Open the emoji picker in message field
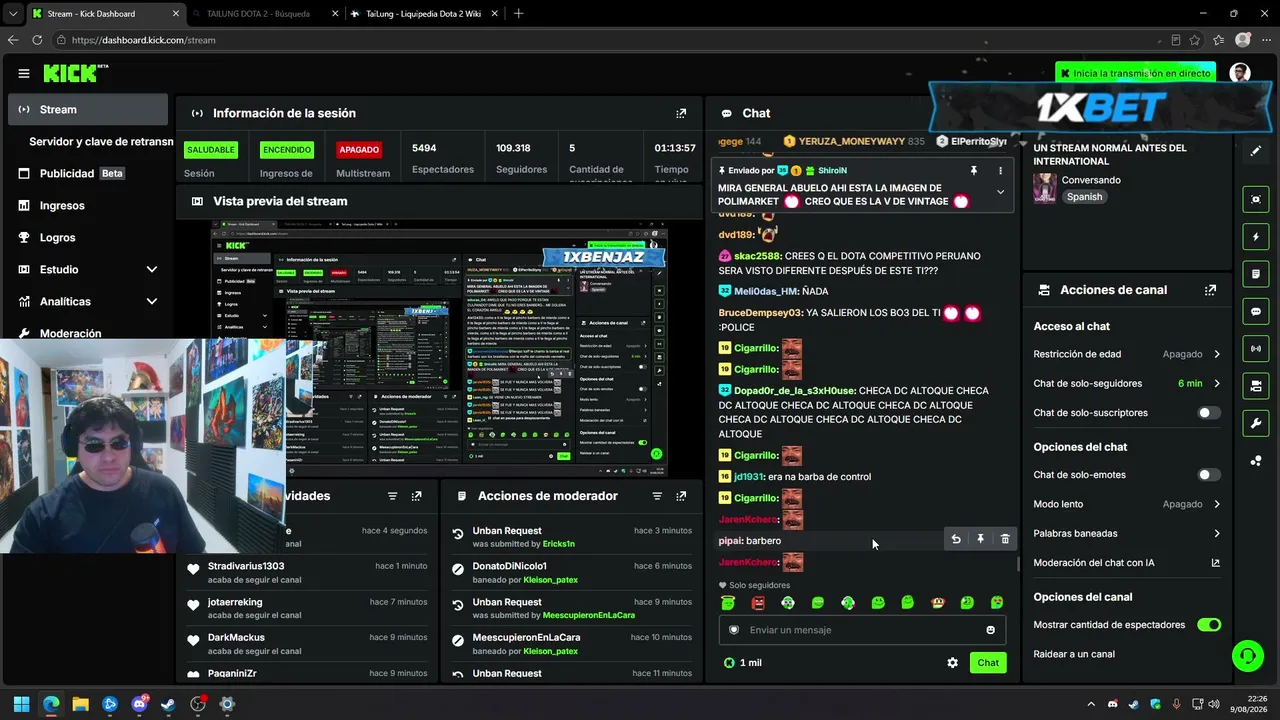 (x=991, y=630)
